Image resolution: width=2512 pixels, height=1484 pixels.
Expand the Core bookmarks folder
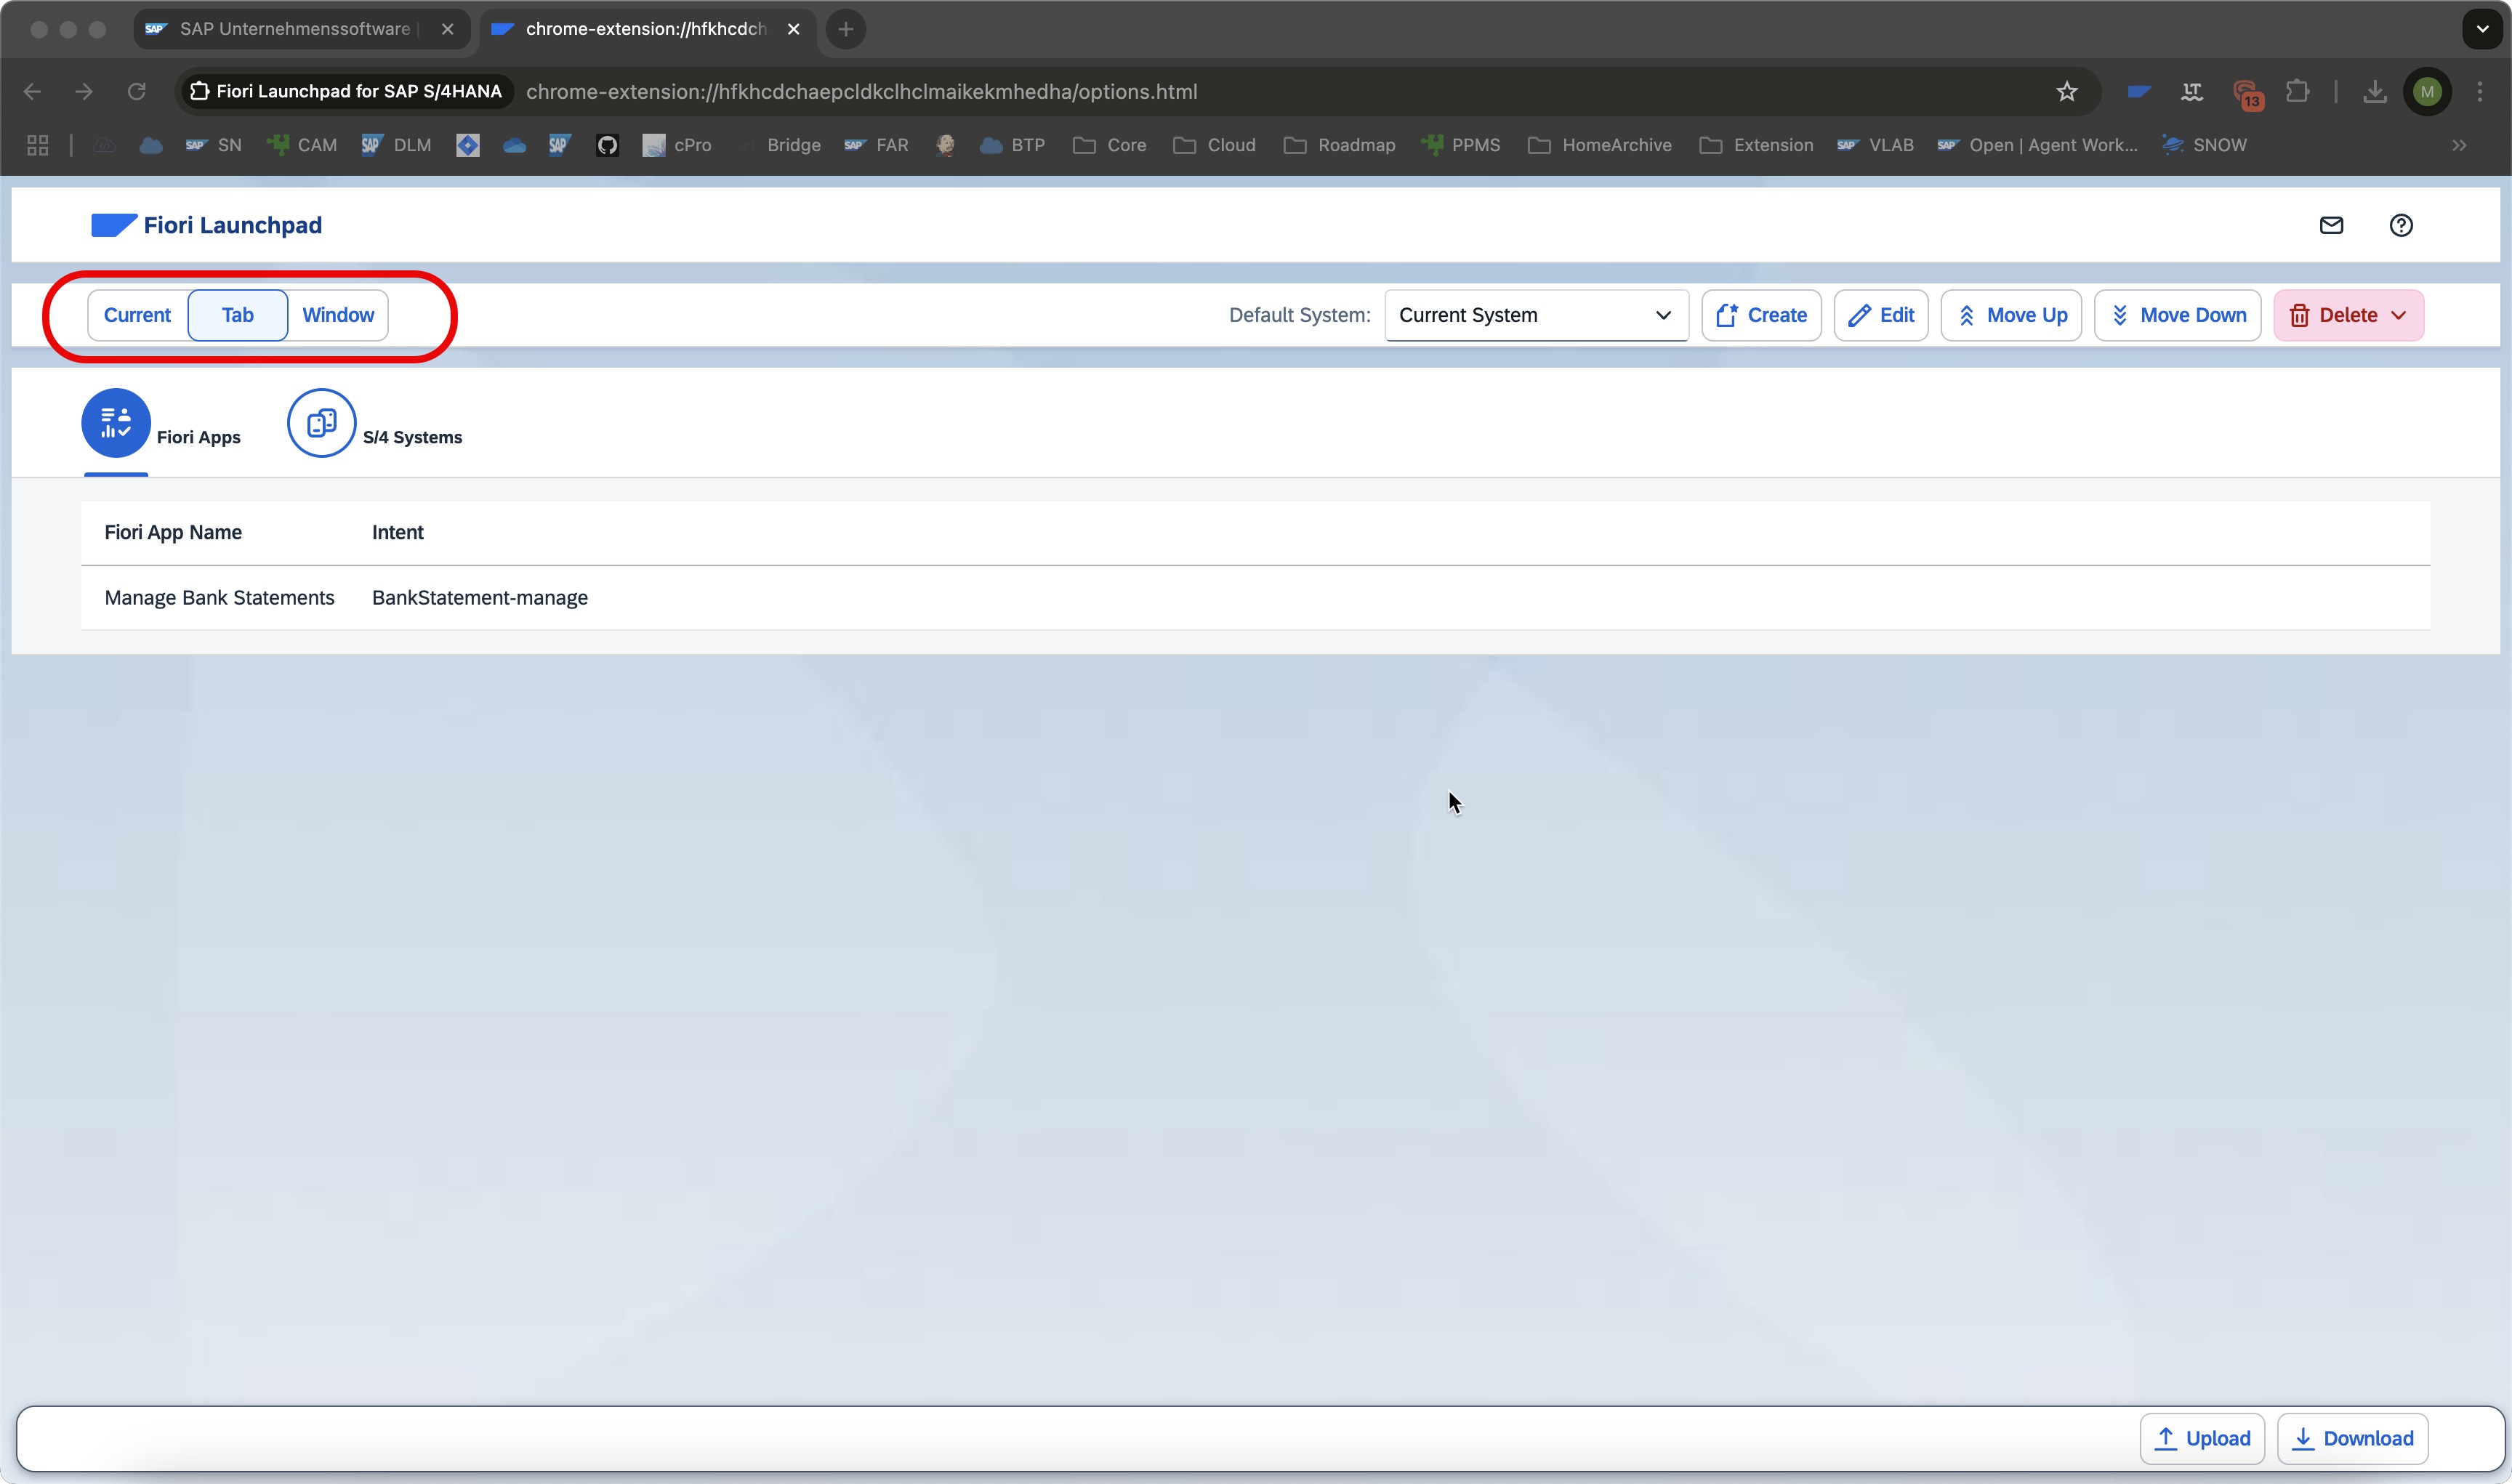[1110, 145]
